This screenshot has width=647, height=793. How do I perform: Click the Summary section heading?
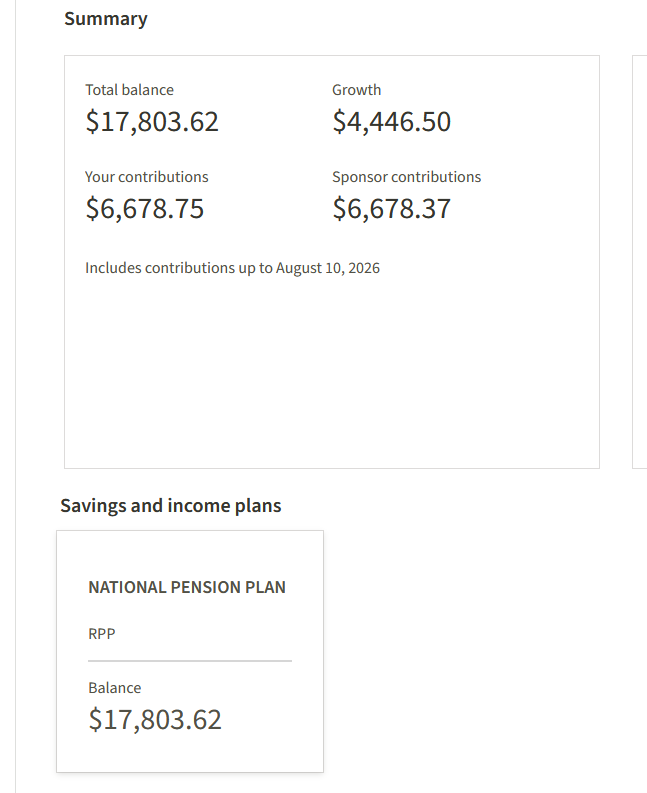pos(106,19)
